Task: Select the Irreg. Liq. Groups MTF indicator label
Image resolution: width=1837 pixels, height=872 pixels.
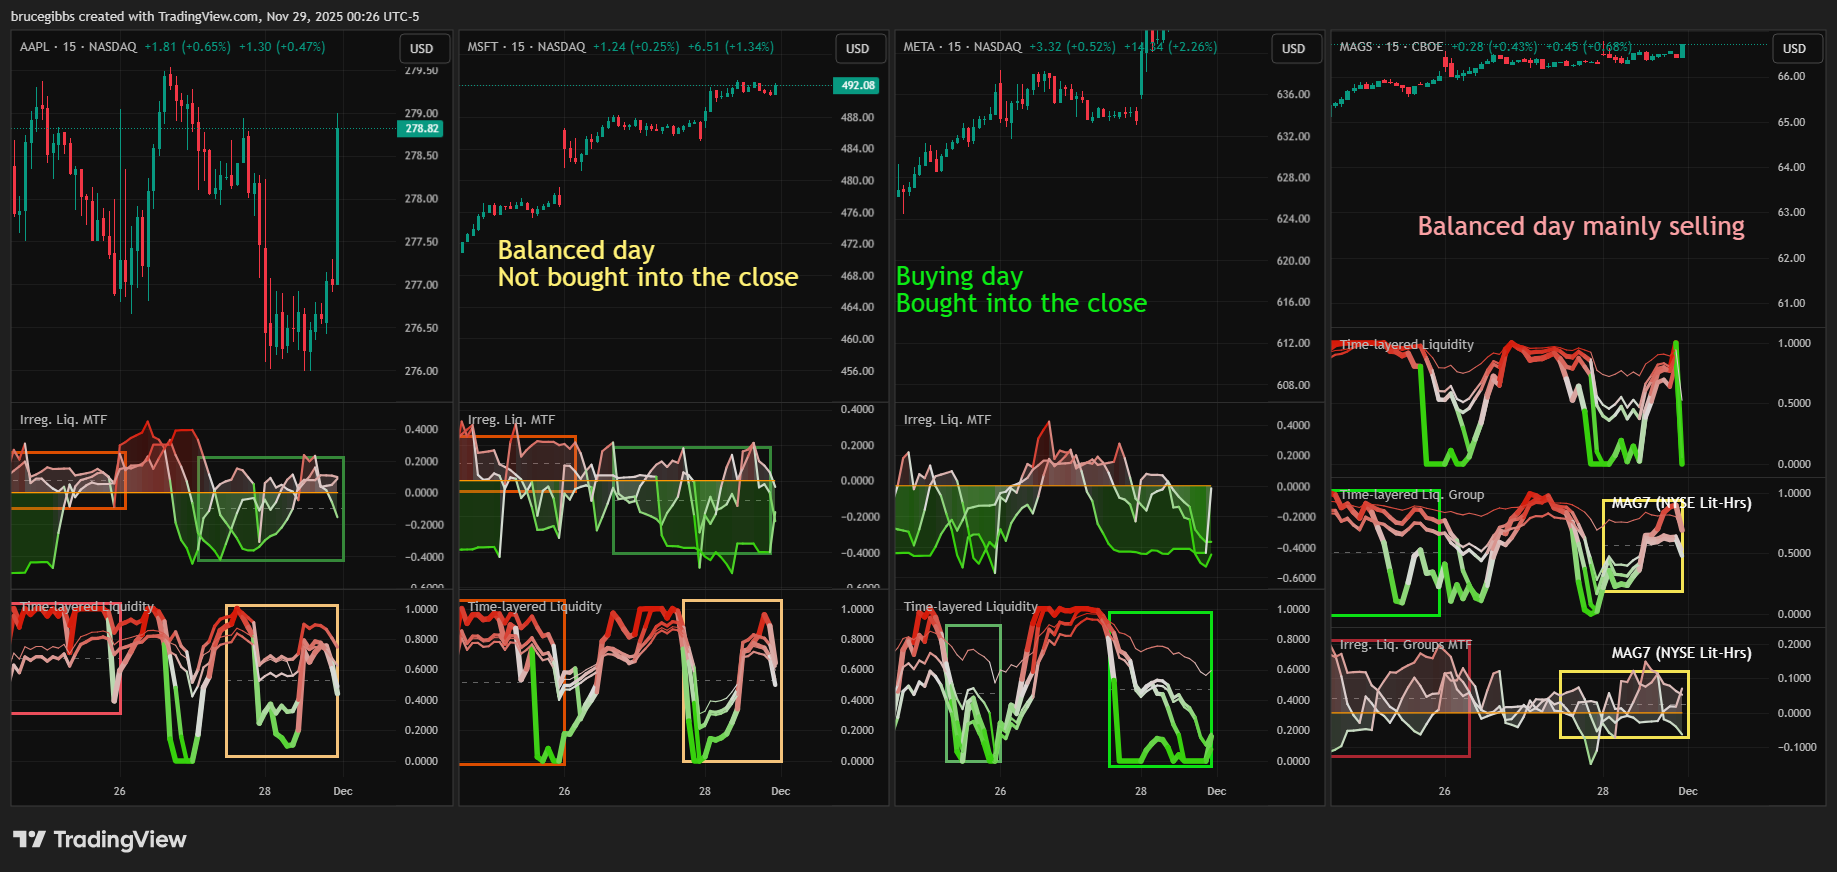Action: coord(1405,645)
